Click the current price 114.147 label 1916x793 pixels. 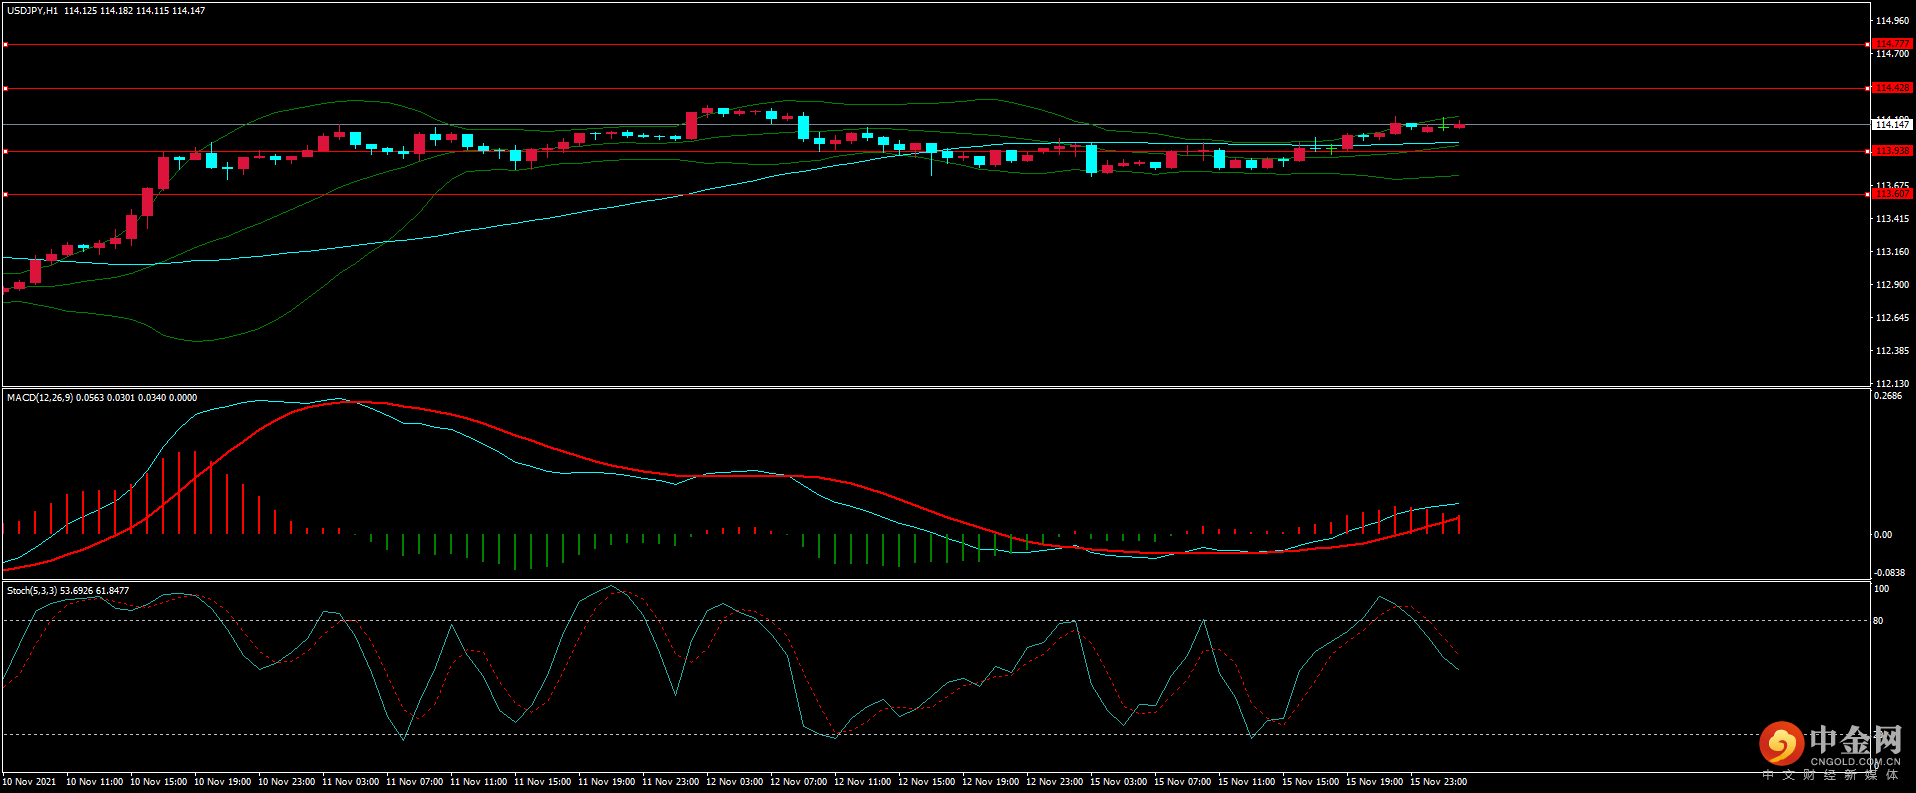(x=1891, y=125)
